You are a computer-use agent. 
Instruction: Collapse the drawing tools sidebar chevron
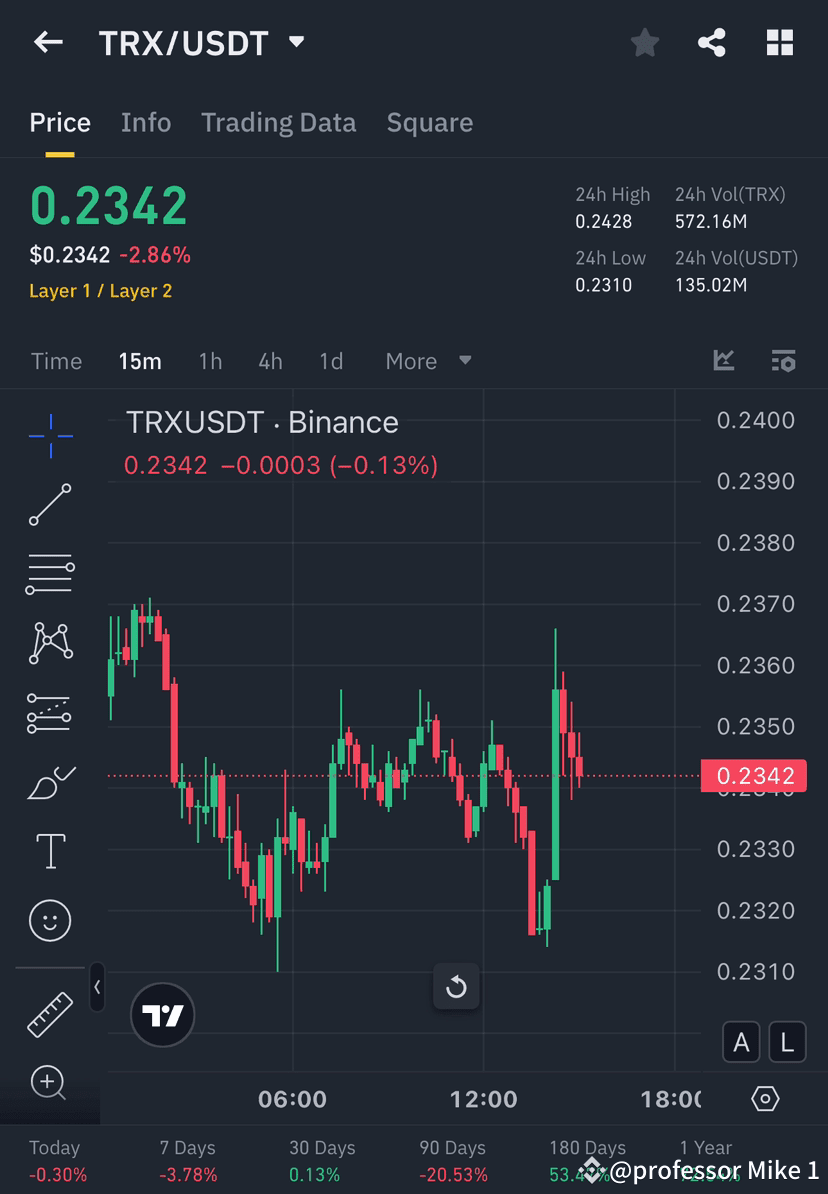(x=97, y=987)
